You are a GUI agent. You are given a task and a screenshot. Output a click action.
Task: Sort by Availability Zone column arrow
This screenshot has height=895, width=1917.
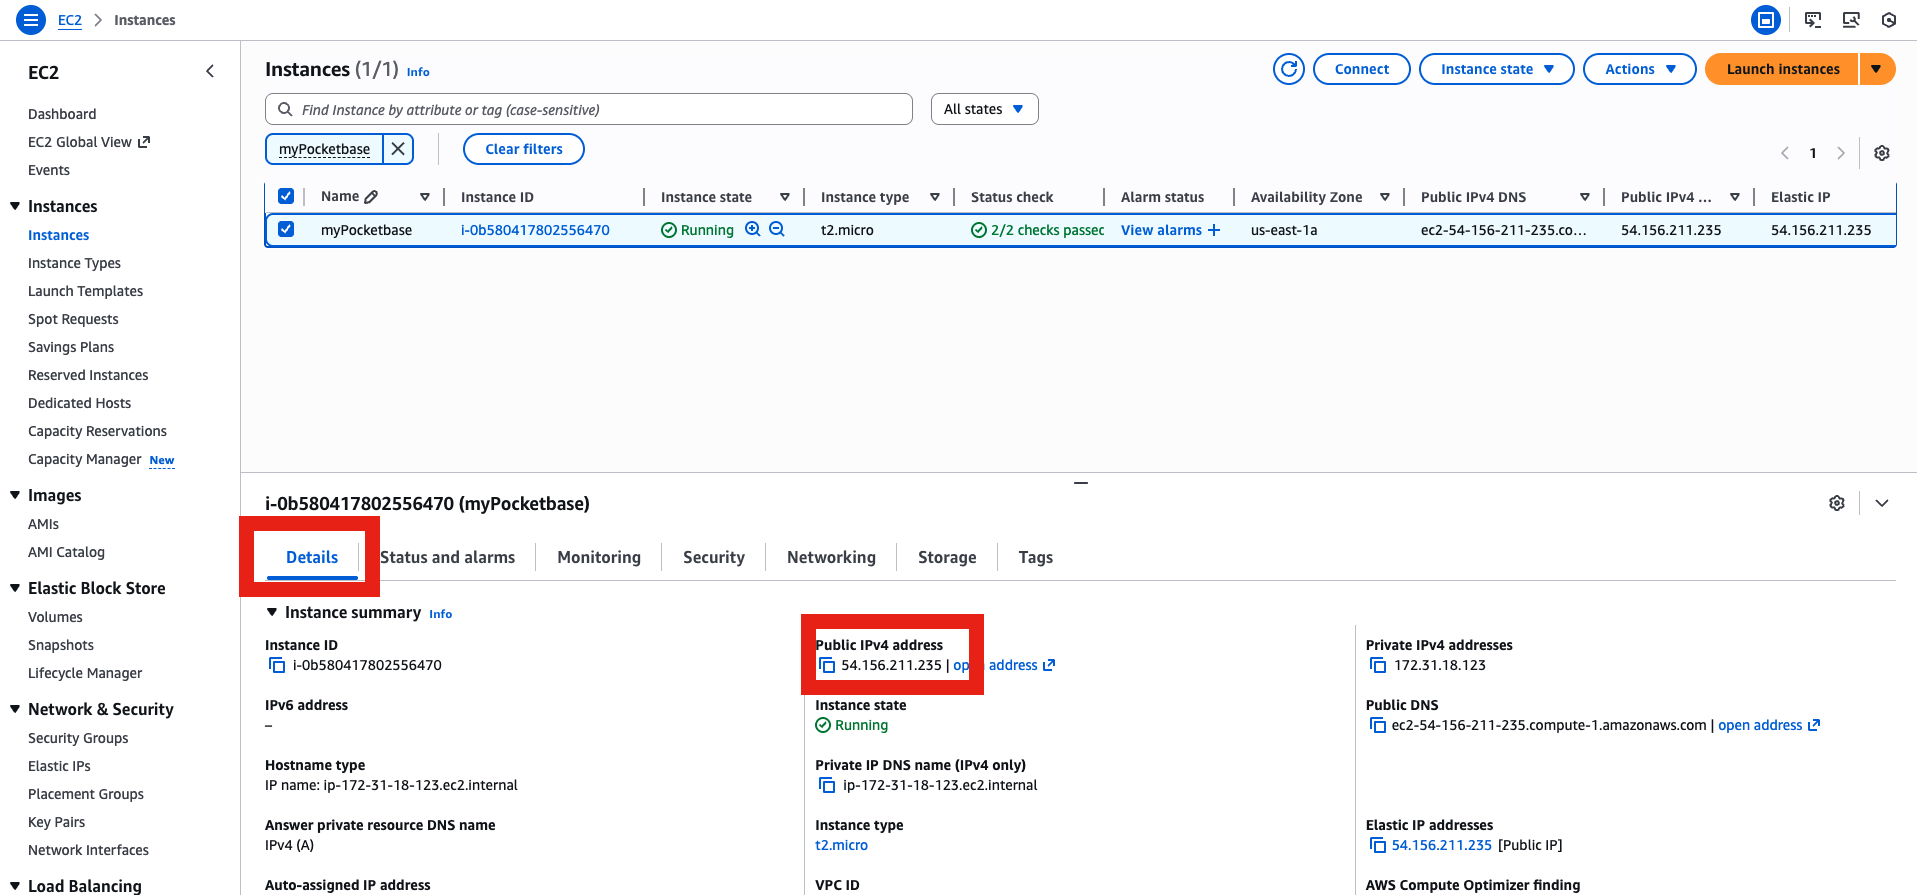point(1385,197)
